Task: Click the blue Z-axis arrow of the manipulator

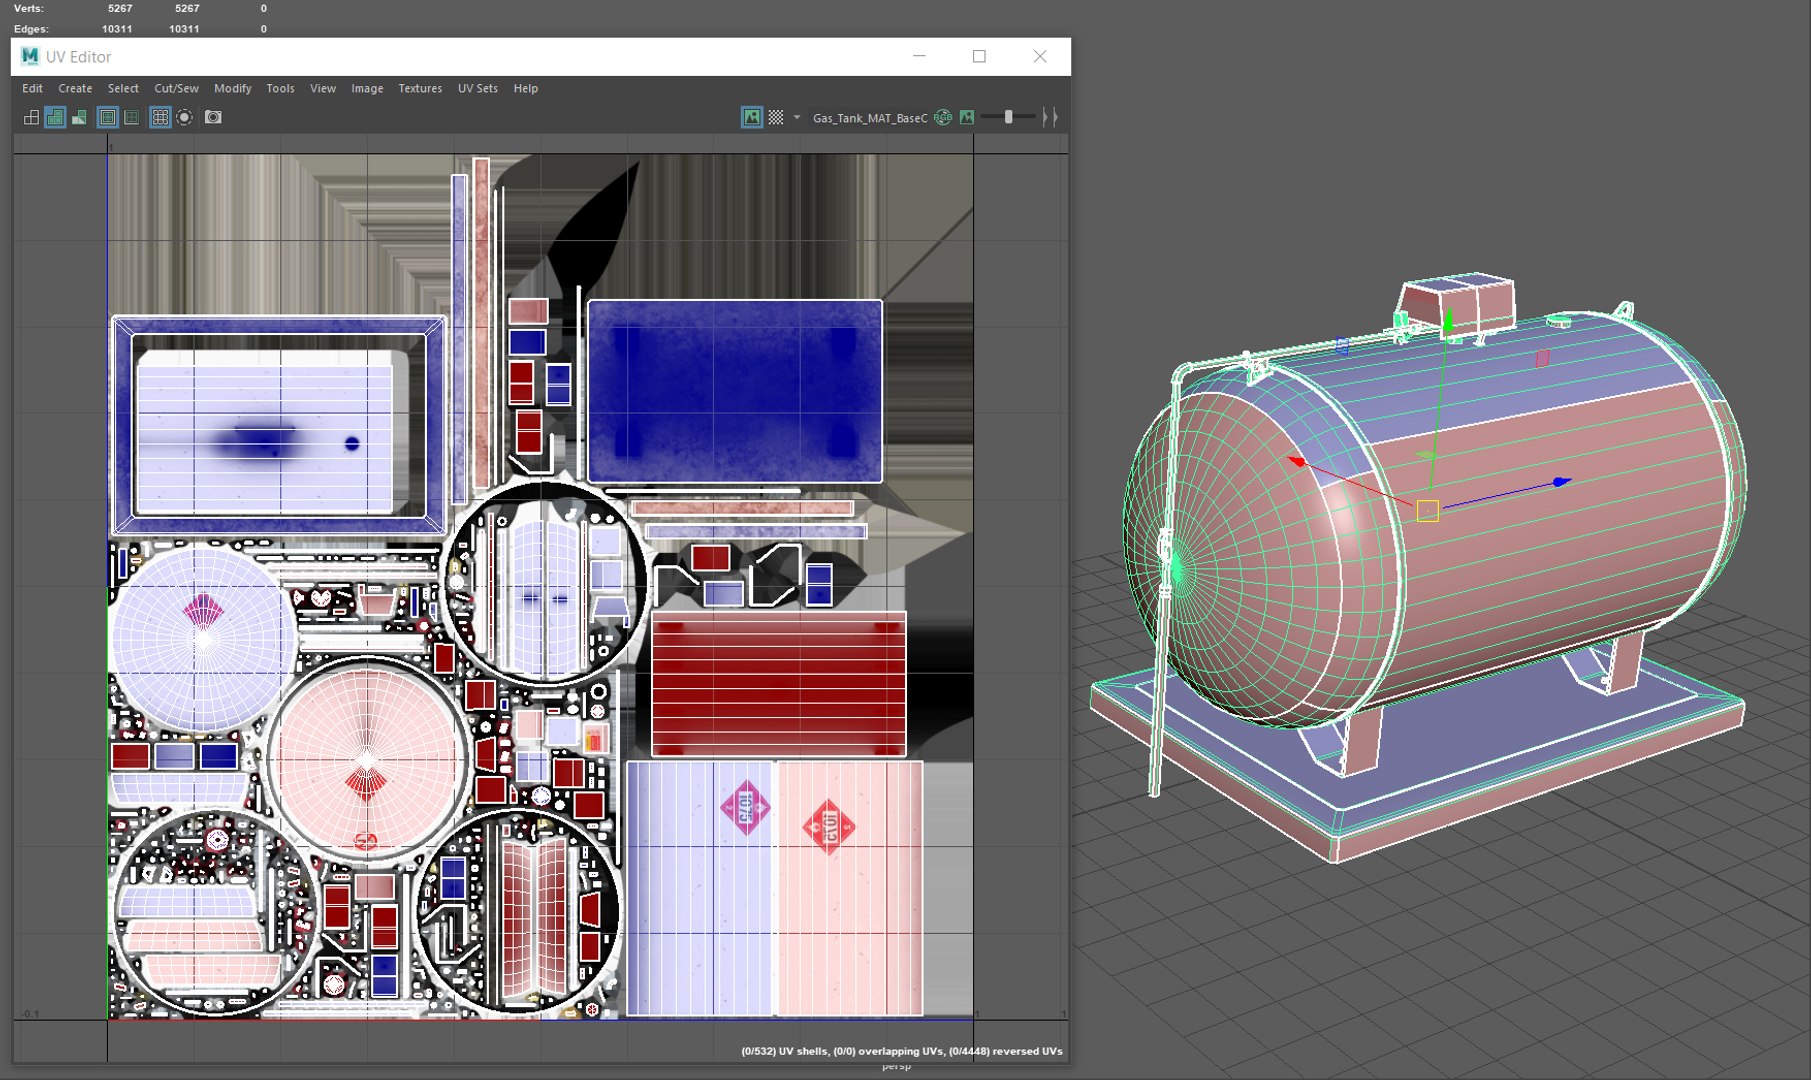Action: (x=1561, y=482)
